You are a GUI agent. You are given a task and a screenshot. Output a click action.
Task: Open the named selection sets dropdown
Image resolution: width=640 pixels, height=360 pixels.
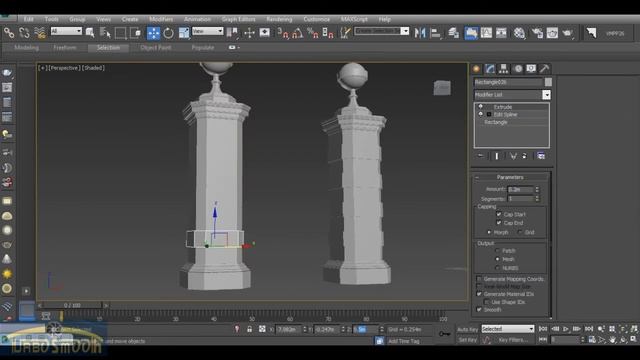tap(405, 31)
